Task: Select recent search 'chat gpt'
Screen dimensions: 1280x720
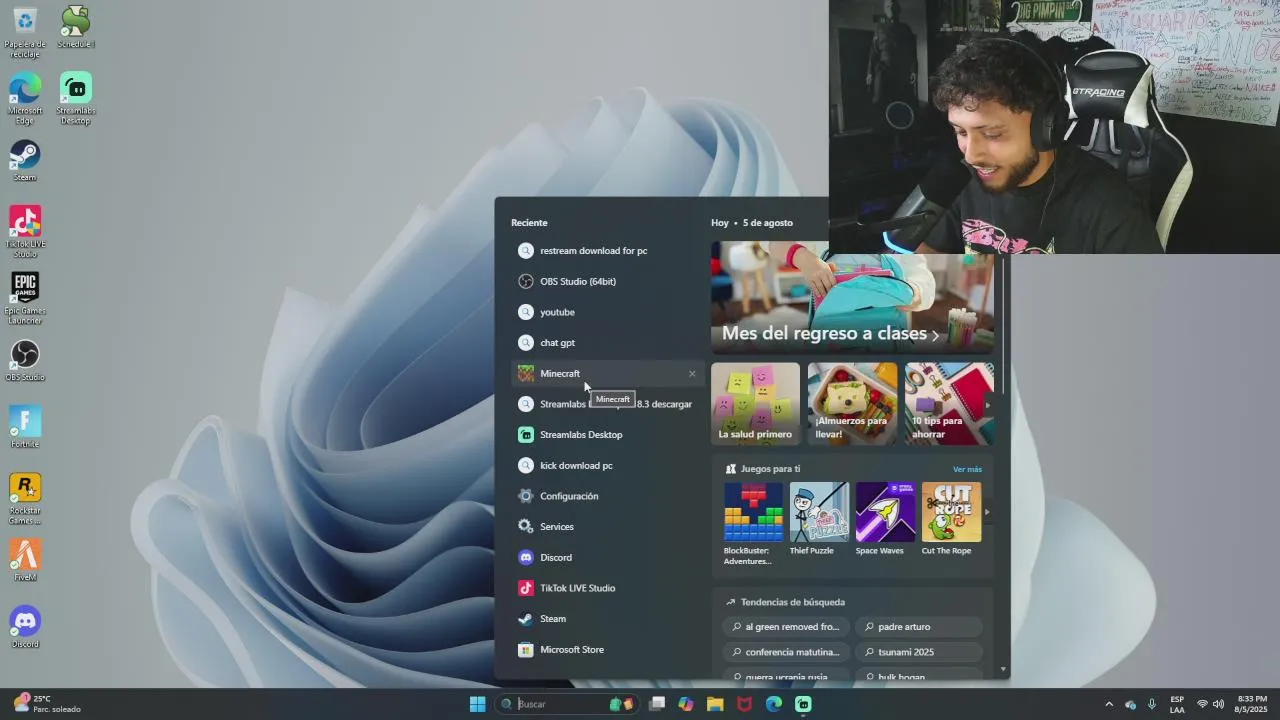Action: point(608,343)
